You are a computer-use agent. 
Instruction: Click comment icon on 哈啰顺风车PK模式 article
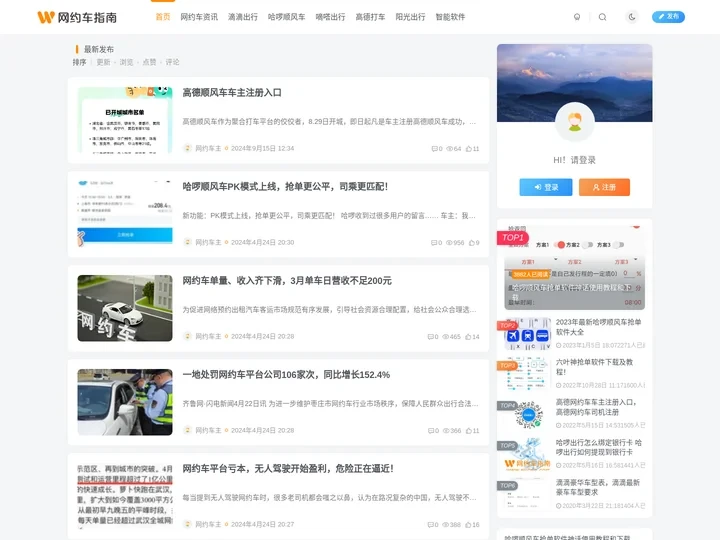(x=434, y=243)
